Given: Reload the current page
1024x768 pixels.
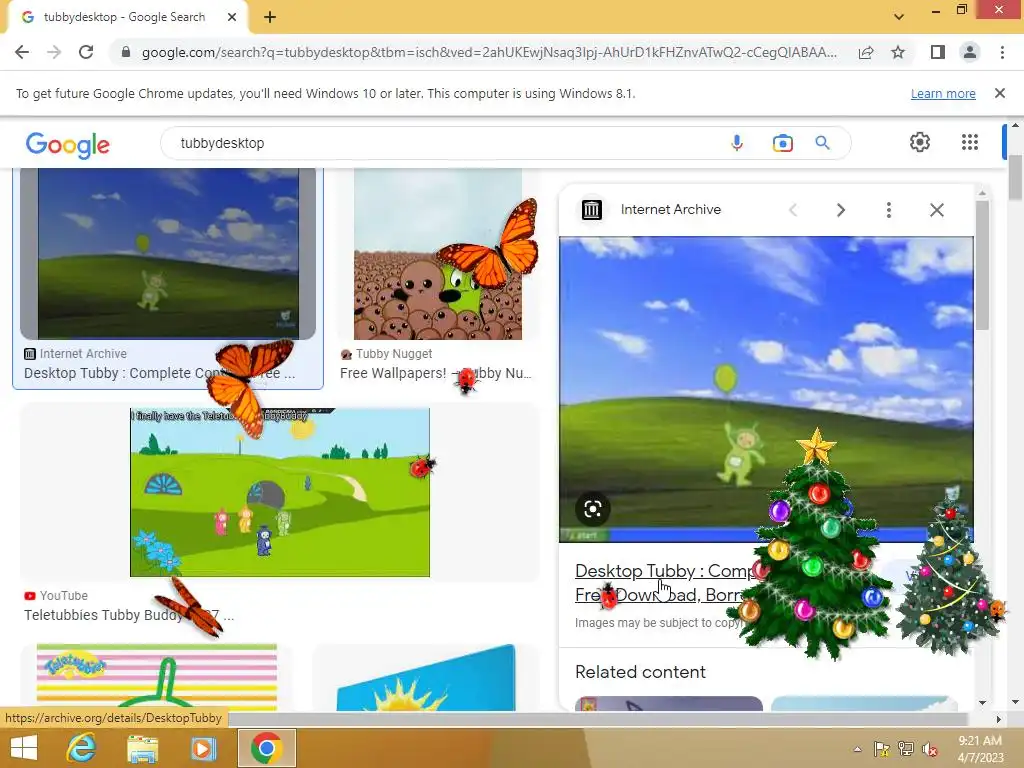Looking at the screenshot, I should pos(86,52).
